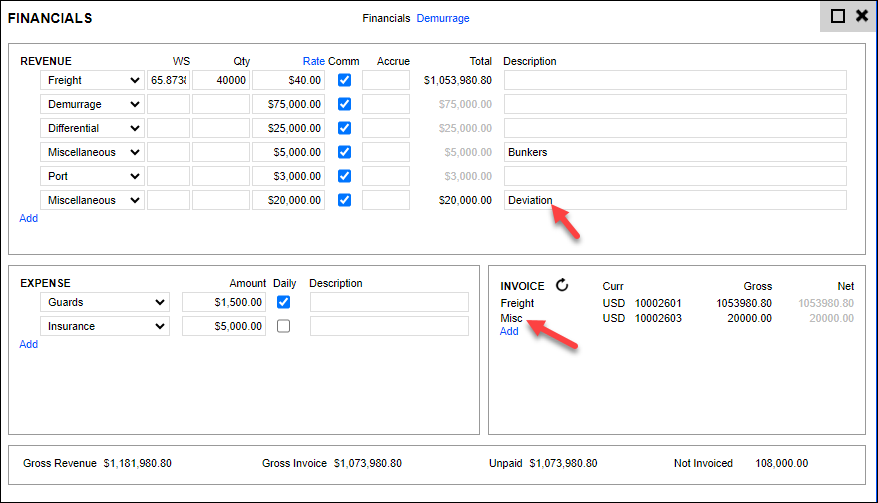Add a new invoice via Add link
Screen dimensions: 878x503
click(509, 332)
